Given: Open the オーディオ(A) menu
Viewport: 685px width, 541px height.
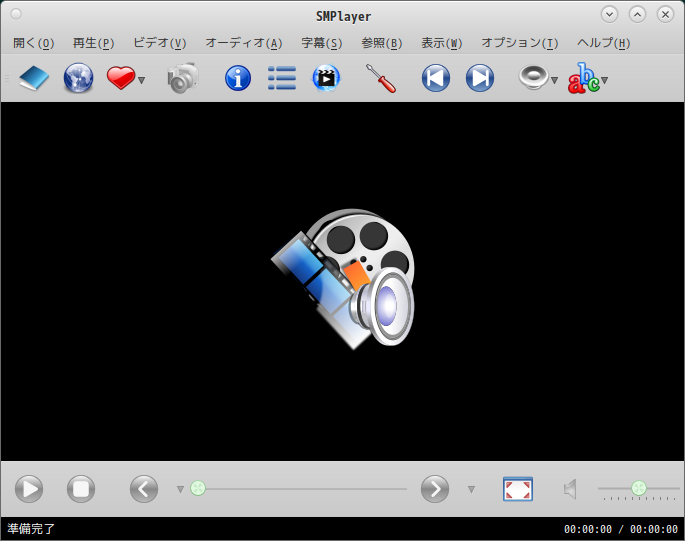Looking at the screenshot, I should click(244, 43).
